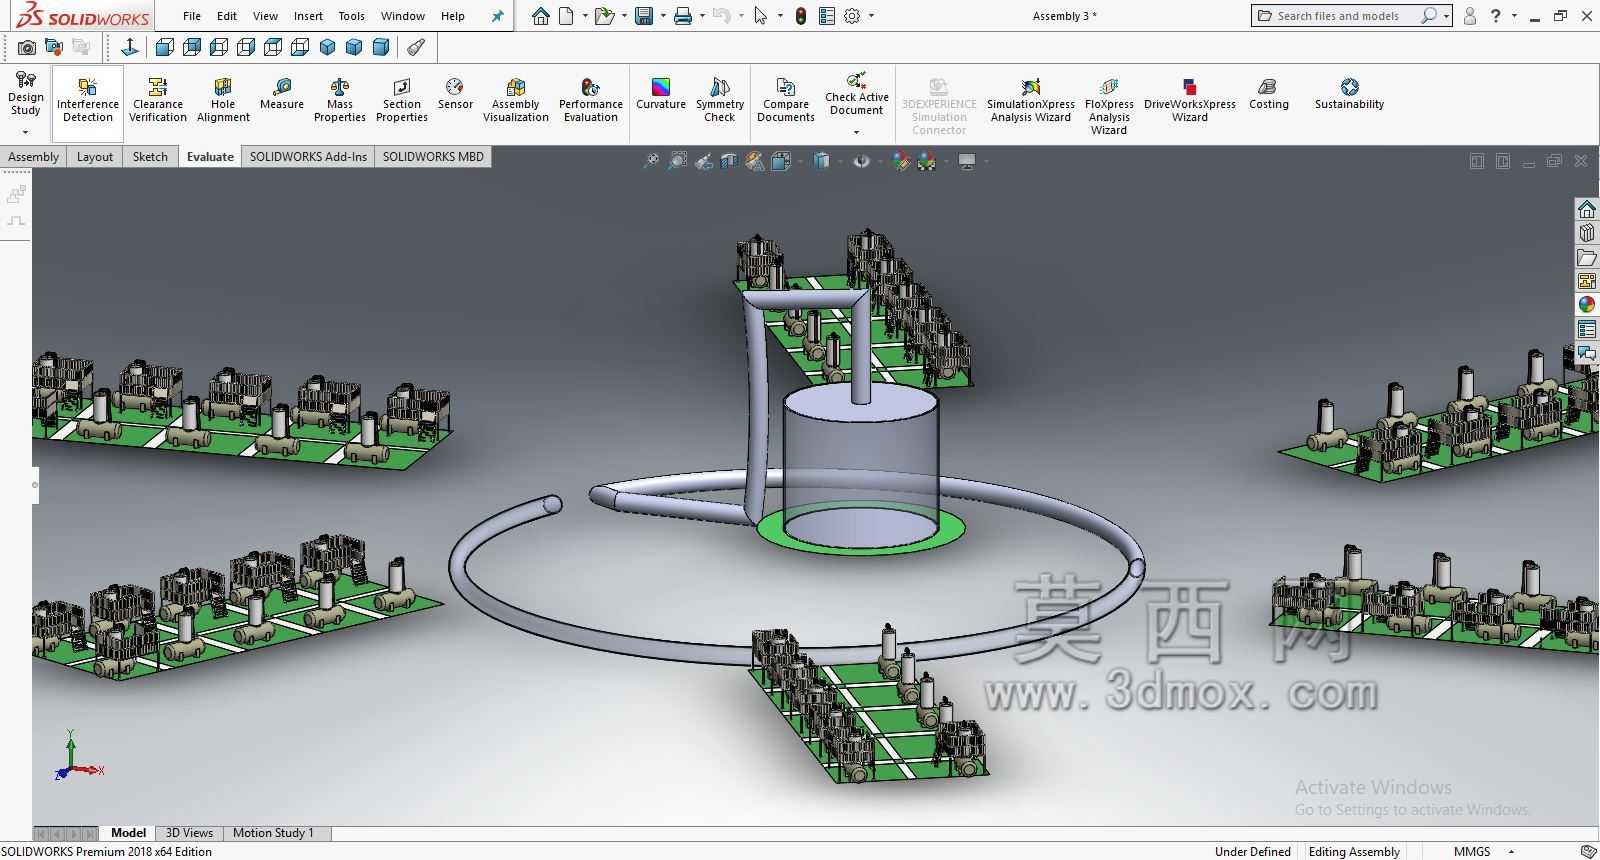1600x860 pixels.
Task: Open the Save dropdown arrow
Action: [x=662, y=16]
